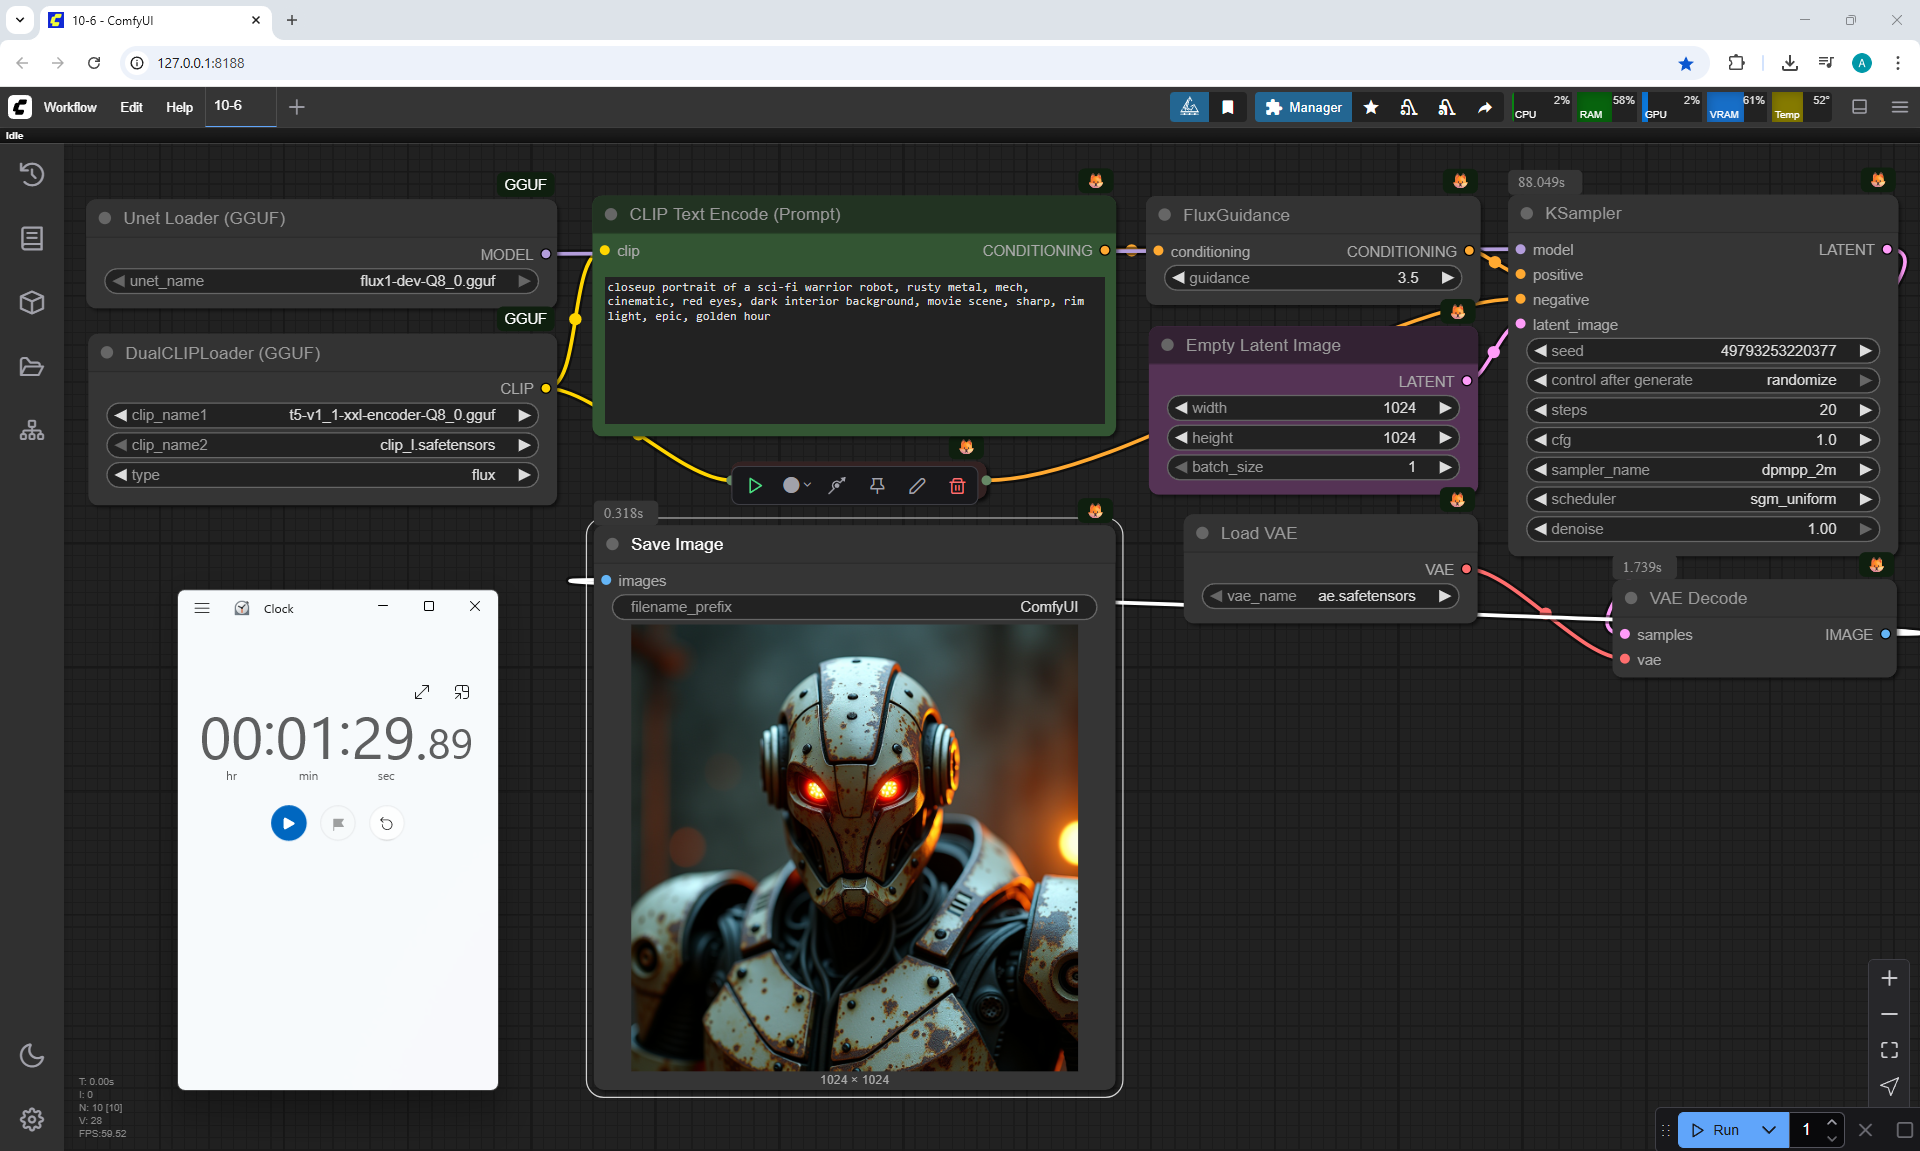
Task: Open the workflows folder sidebar icon
Action: pyautogui.click(x=32, y=367)
